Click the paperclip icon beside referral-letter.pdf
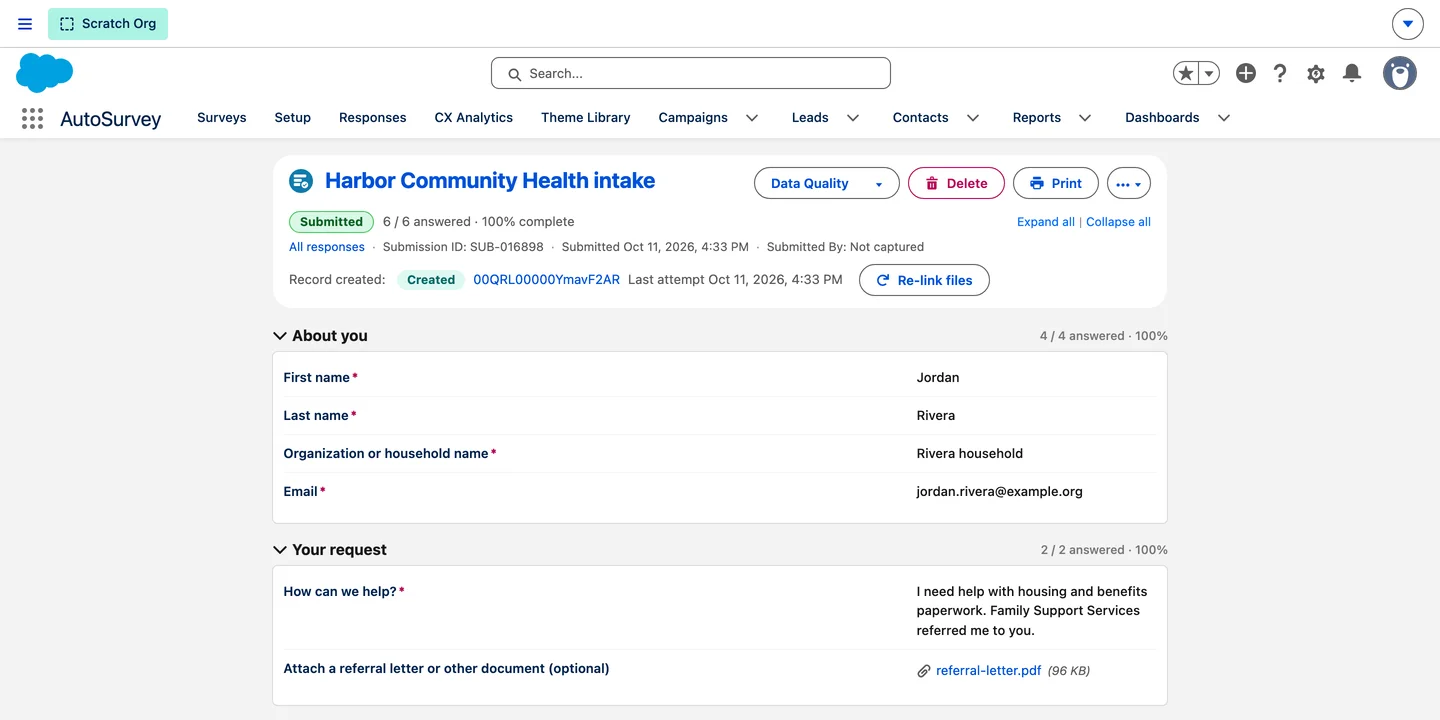 924,671
